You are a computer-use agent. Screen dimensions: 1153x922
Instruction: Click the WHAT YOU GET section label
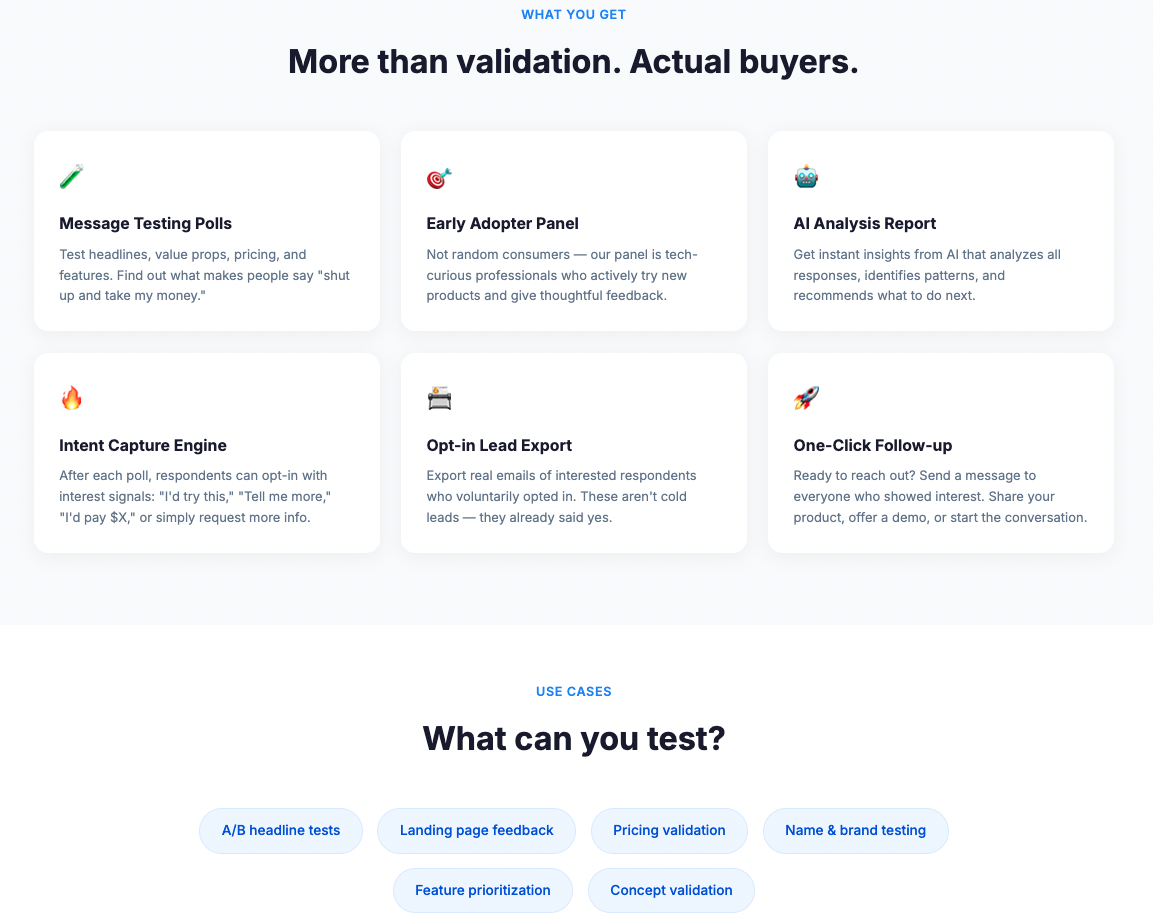tap(573, 14)
